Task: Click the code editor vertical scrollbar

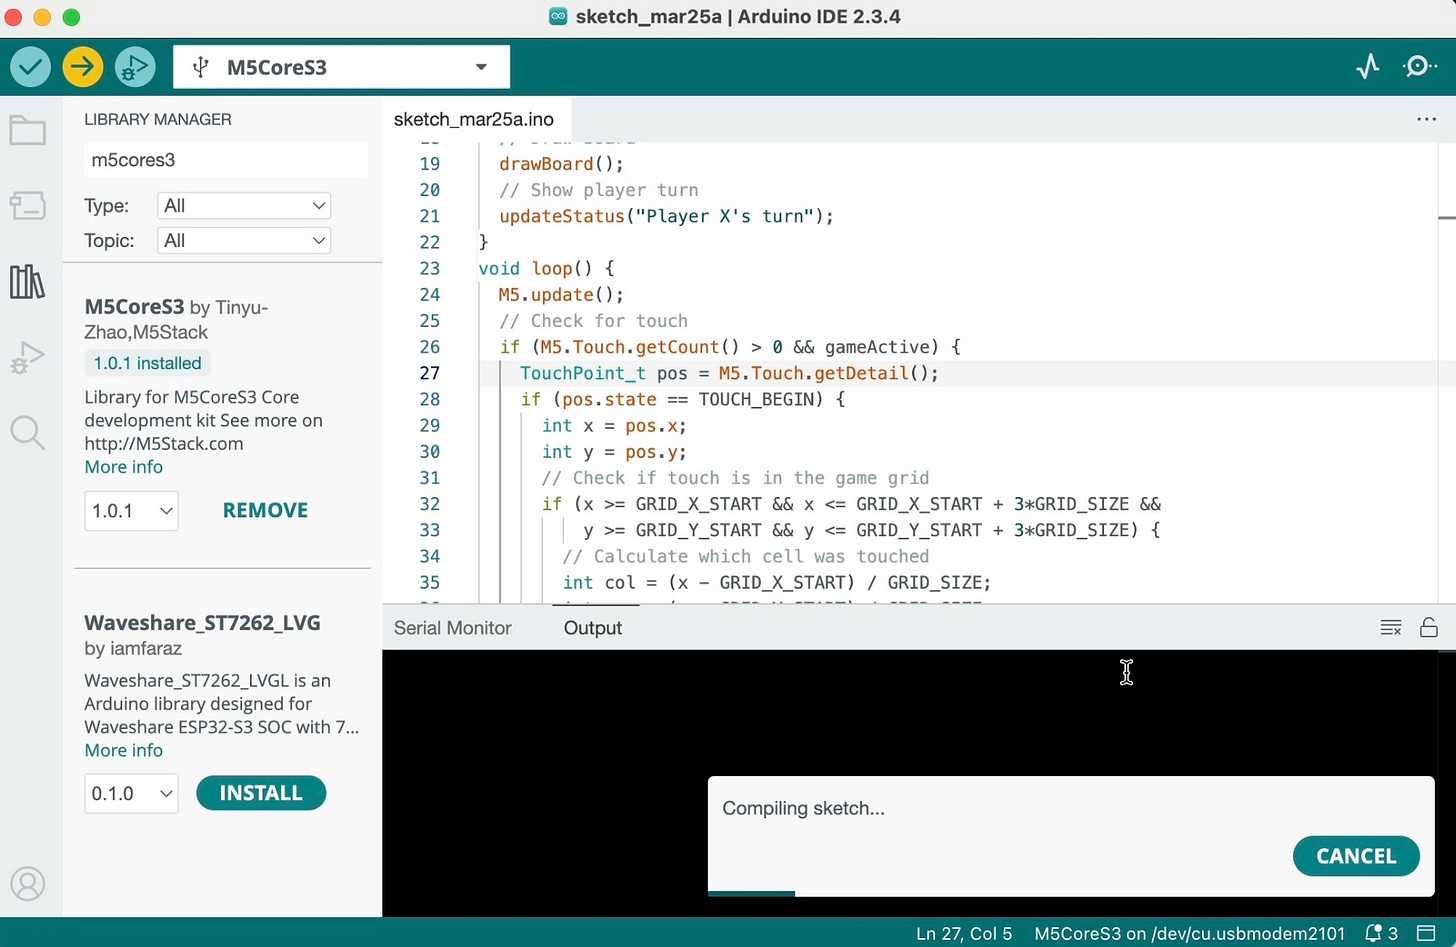Action: click(x=1447, y=372)
